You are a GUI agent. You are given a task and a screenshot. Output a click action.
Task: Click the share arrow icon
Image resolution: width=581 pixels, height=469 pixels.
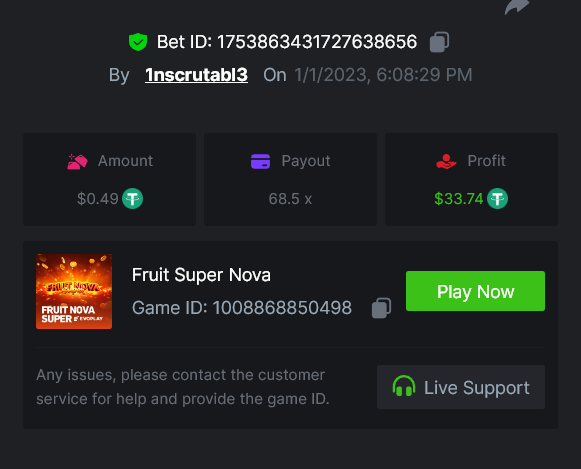coord(517,7)
